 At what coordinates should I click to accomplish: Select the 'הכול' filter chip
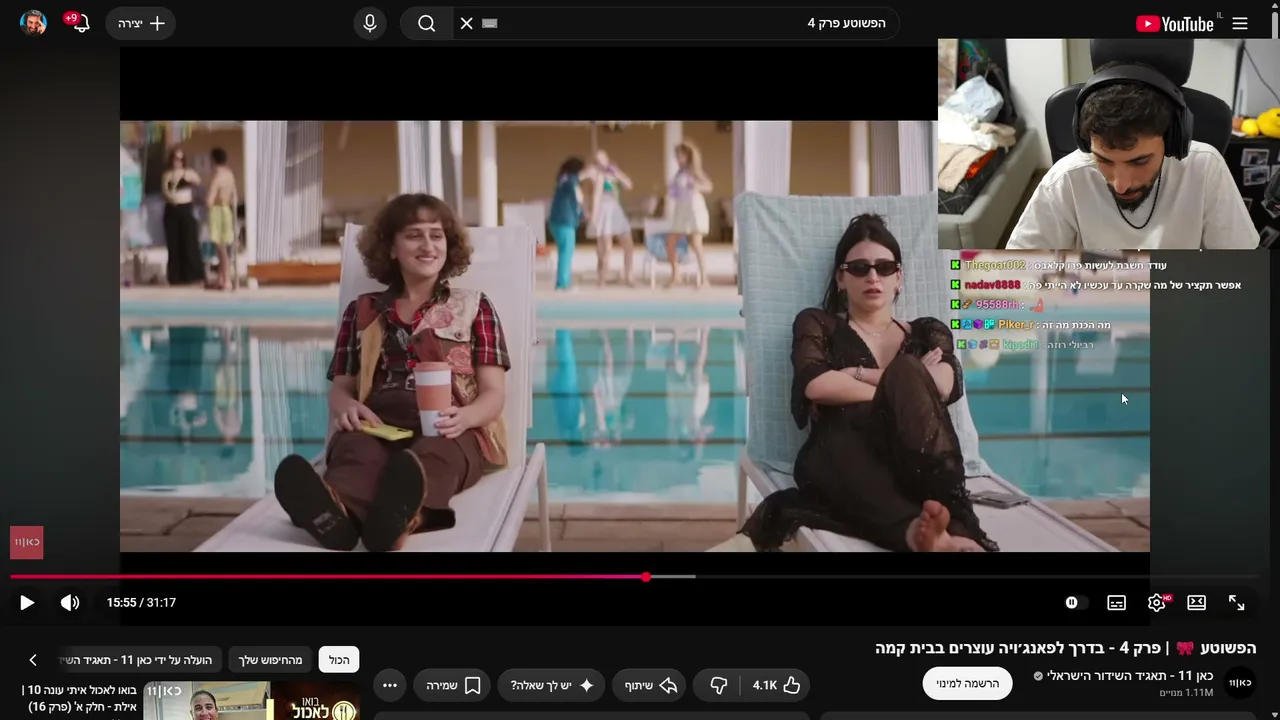(x=339, y=660)
